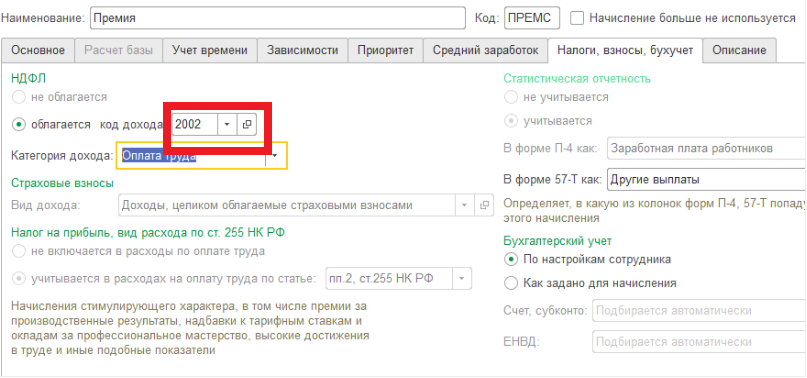Switch to the Основное tab
Viewport: 807px width, 378px height.
pos(38,50)
